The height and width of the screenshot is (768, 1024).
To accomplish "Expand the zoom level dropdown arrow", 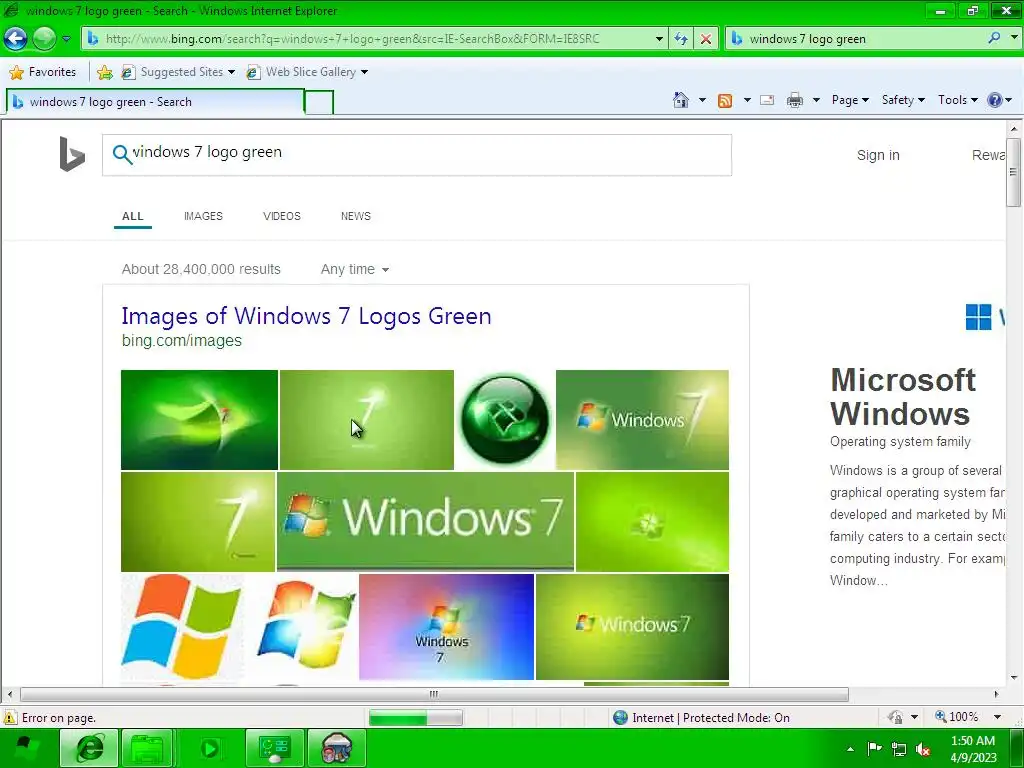I will (998, 717).
